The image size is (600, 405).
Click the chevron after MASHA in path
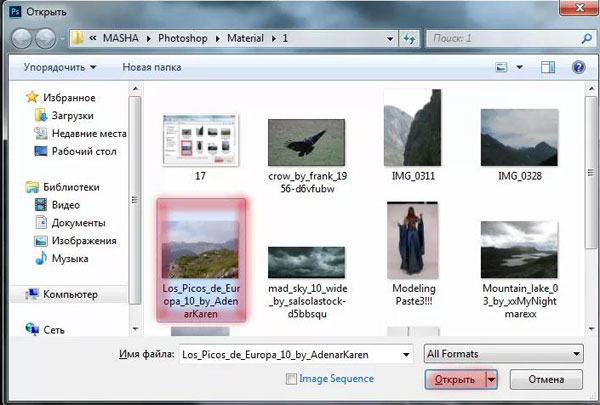[148, 39]
